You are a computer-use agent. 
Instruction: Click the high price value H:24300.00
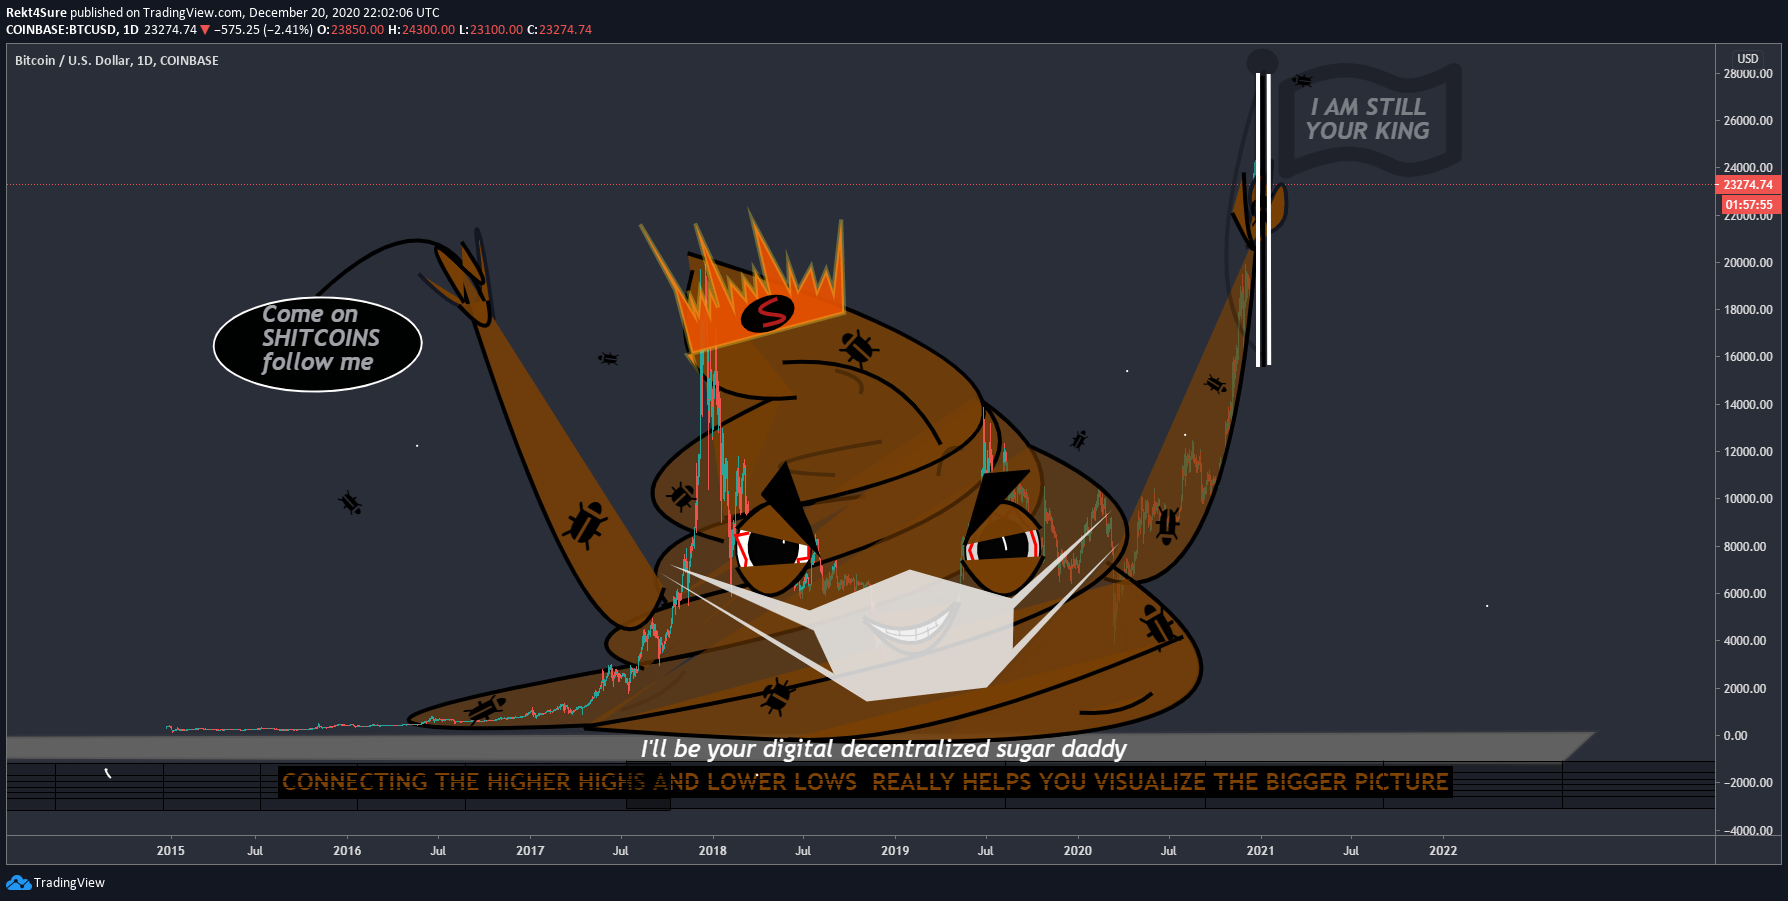point(421,30)
